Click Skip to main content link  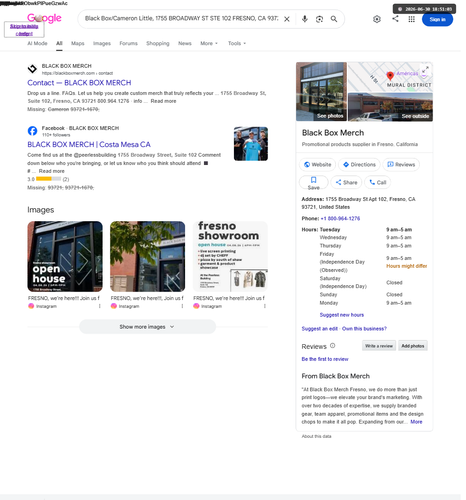click(x=24, y=30)
